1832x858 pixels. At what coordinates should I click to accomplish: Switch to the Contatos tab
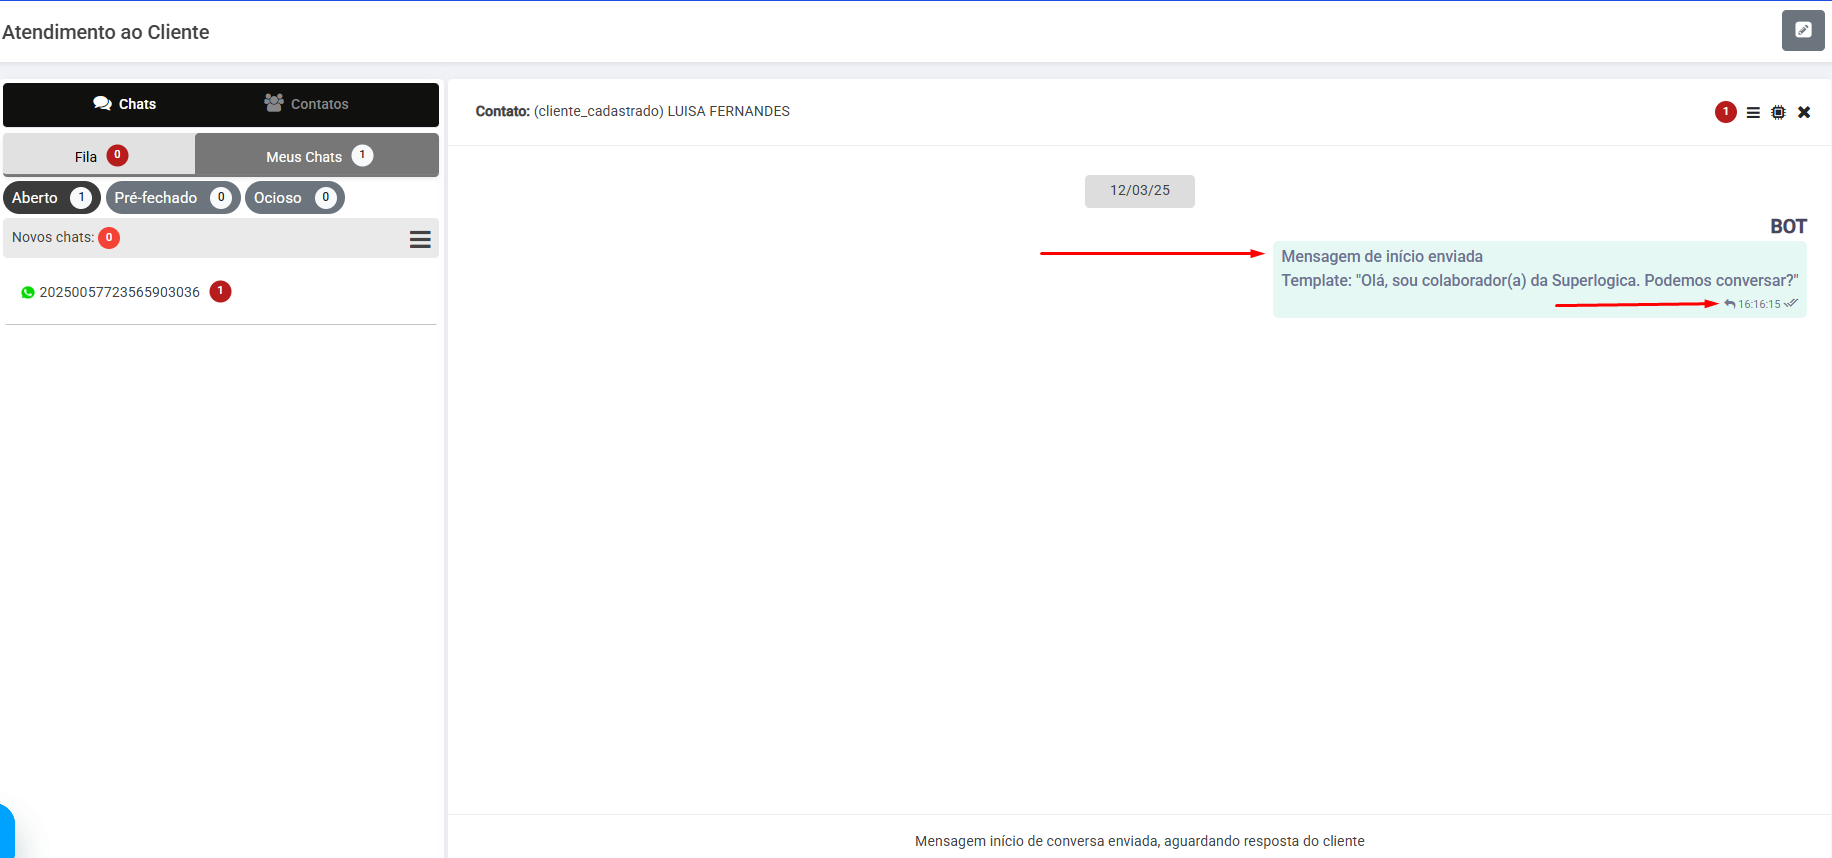(306, 104)
